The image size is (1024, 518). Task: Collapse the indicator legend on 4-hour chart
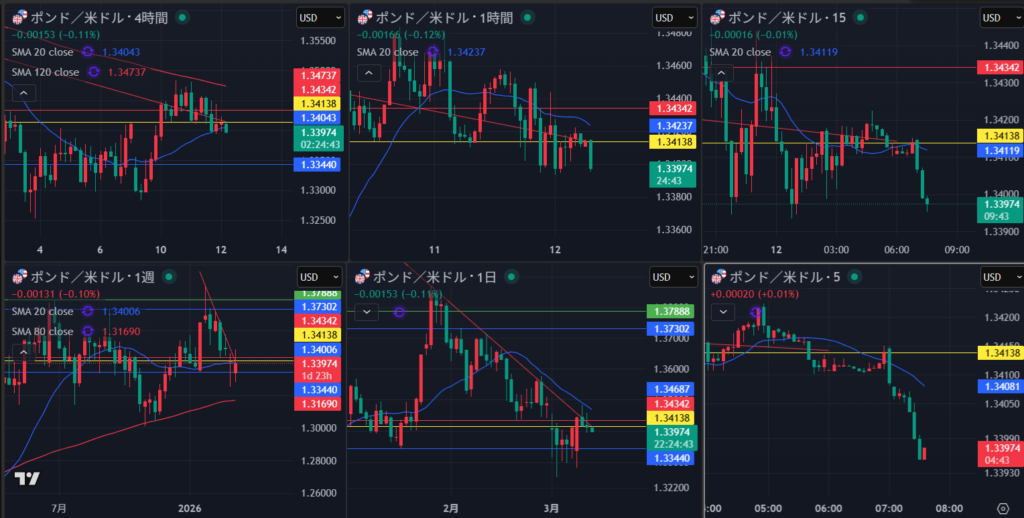click(23, 92)
